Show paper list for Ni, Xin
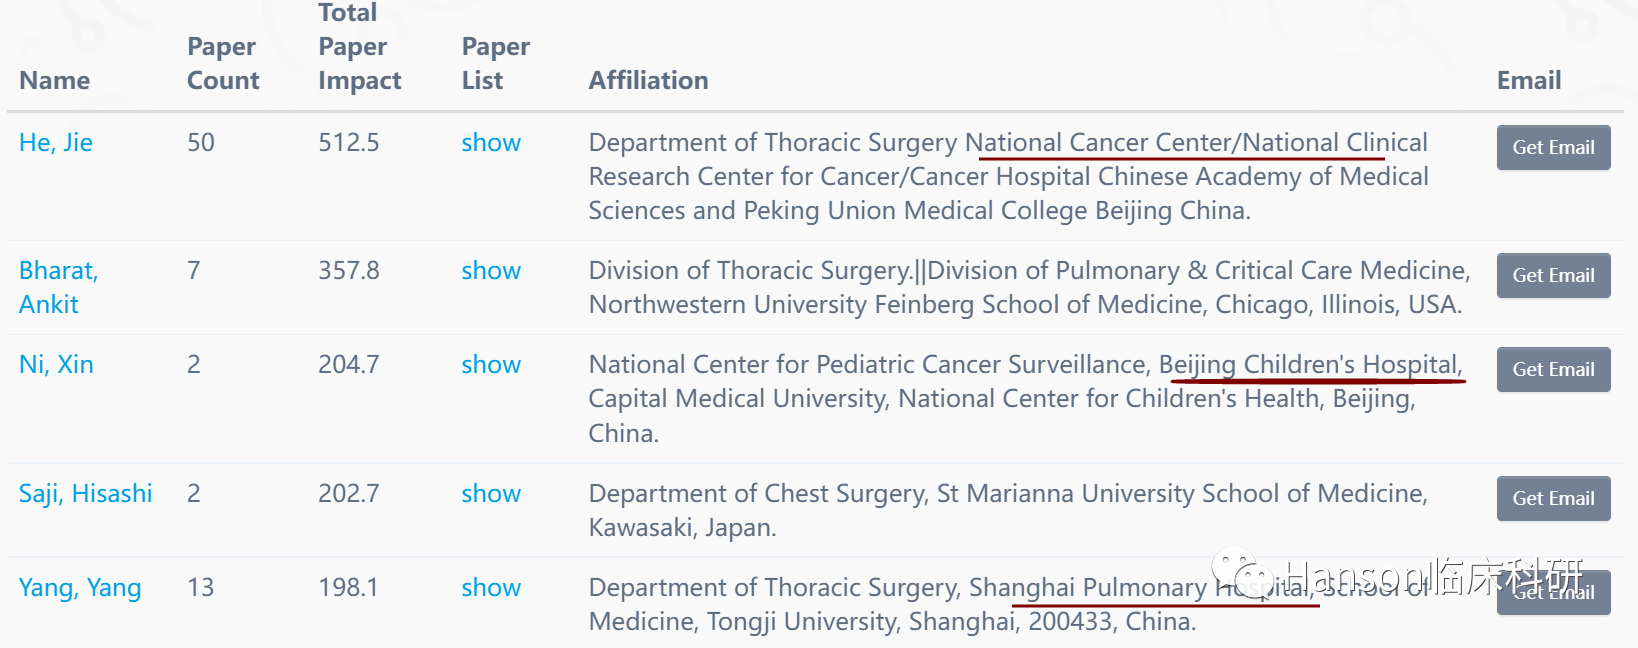Viewport: 1638px width, 648px height. (x=491, y=365)
